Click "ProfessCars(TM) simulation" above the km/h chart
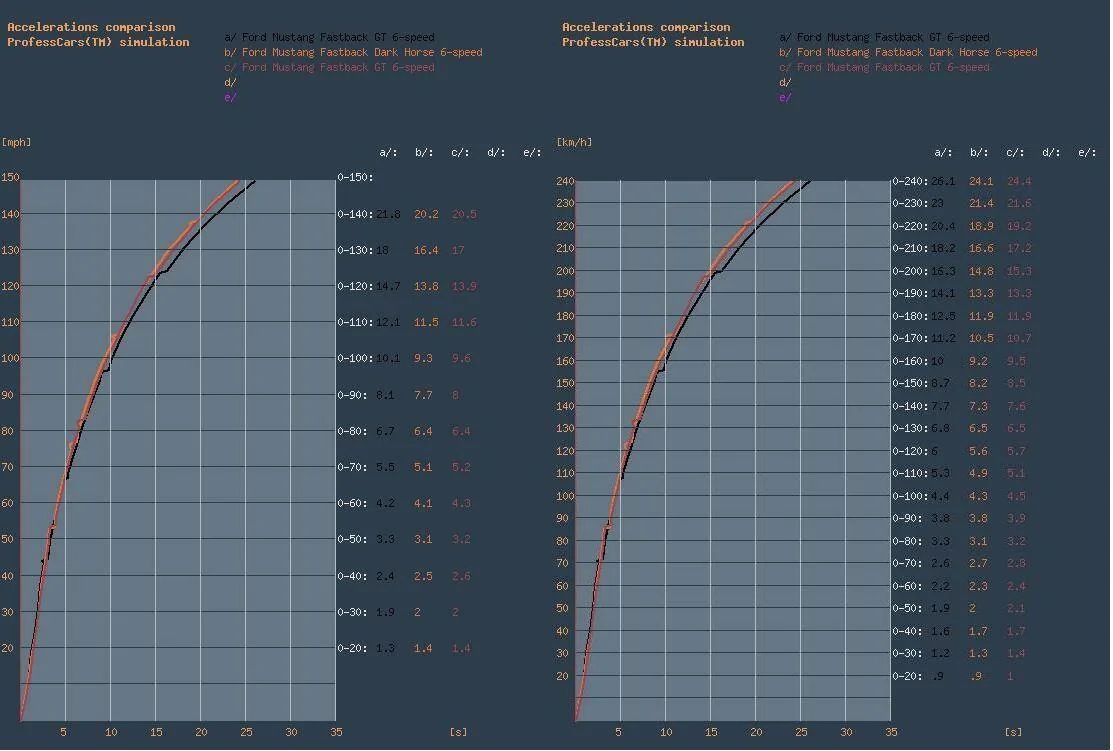The image size is (1113, 751). coord(653,42)
